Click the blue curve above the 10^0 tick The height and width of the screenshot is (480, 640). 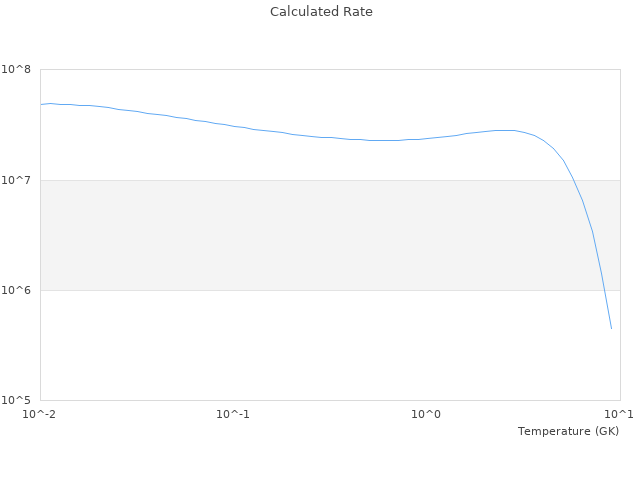point(427,138)
